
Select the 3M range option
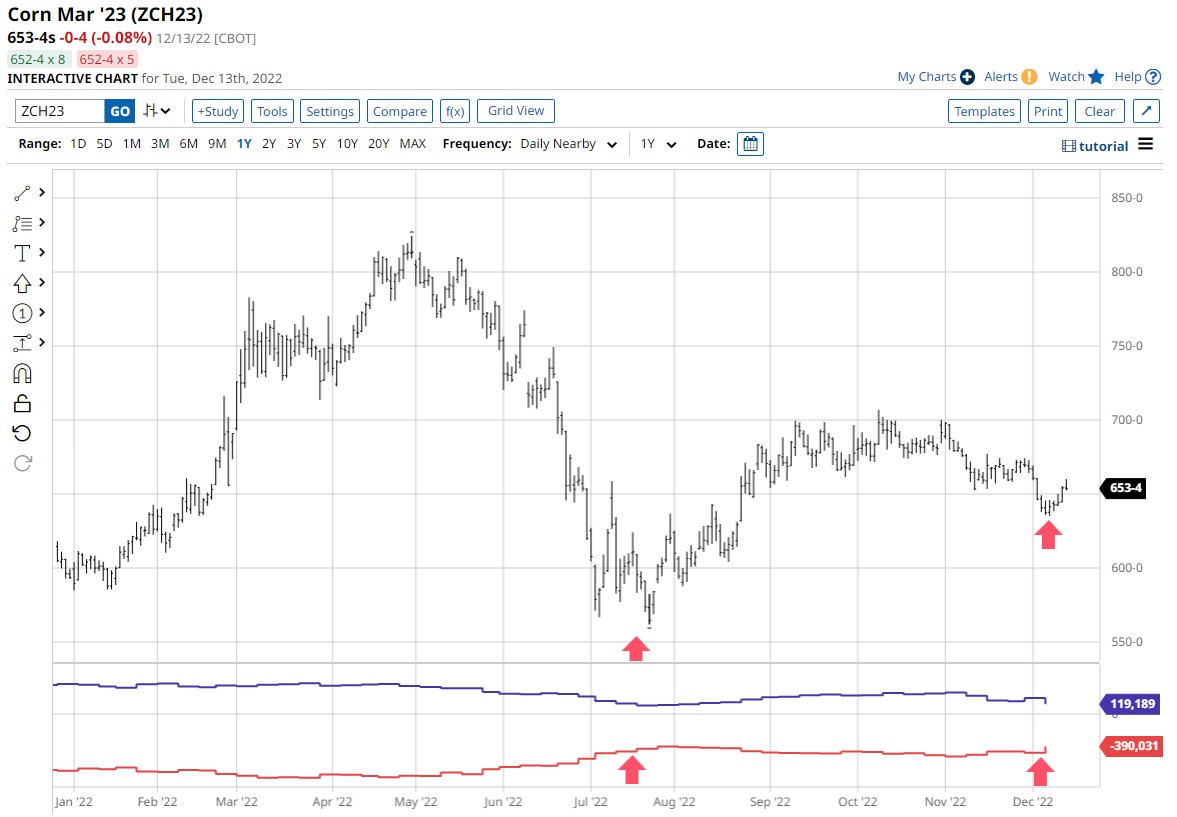coord(160,143)
